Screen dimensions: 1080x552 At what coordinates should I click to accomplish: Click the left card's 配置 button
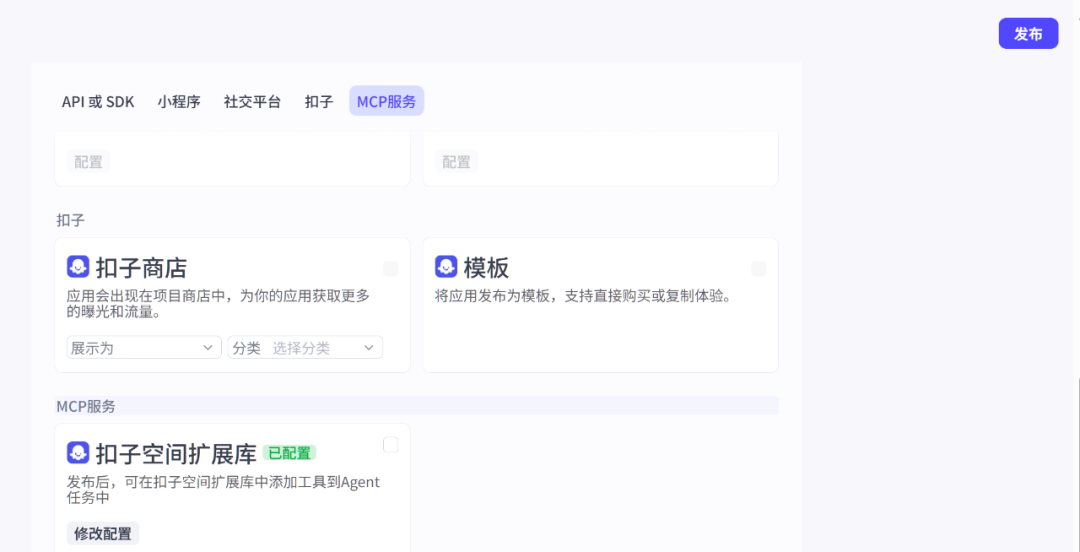[88, 162]
